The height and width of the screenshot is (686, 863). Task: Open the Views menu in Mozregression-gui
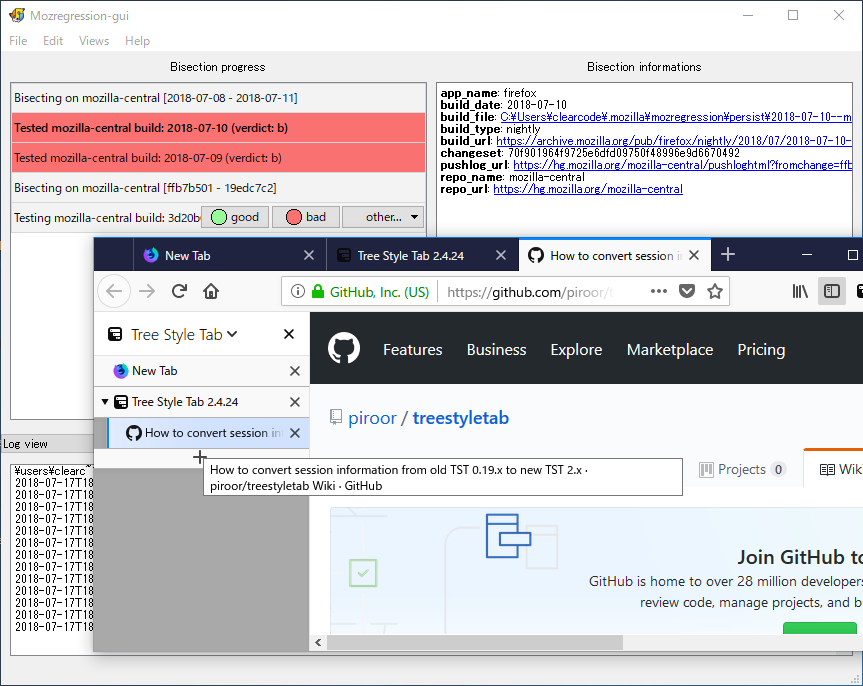tap(94, 41)
